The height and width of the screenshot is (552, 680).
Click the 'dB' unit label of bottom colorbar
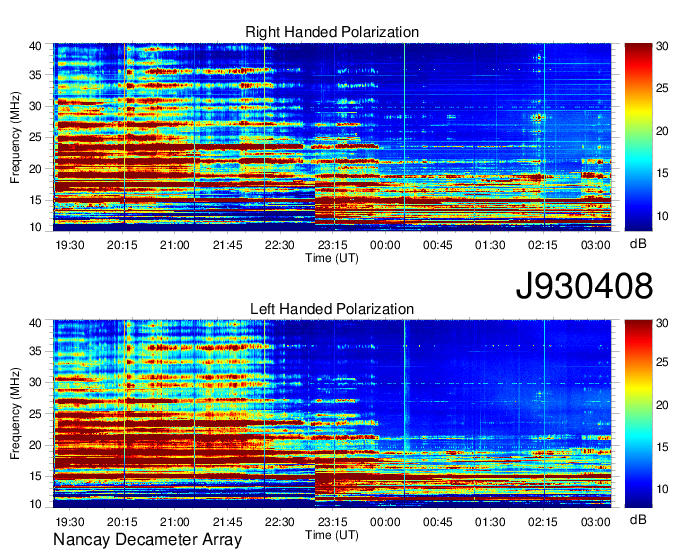(x=638, y=519)
